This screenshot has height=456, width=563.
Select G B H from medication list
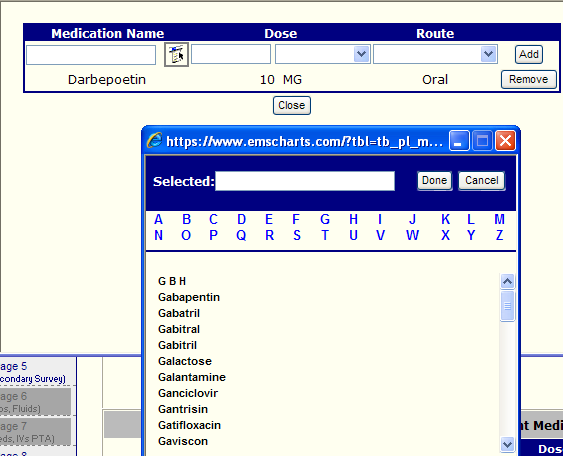tap(172, 281)
